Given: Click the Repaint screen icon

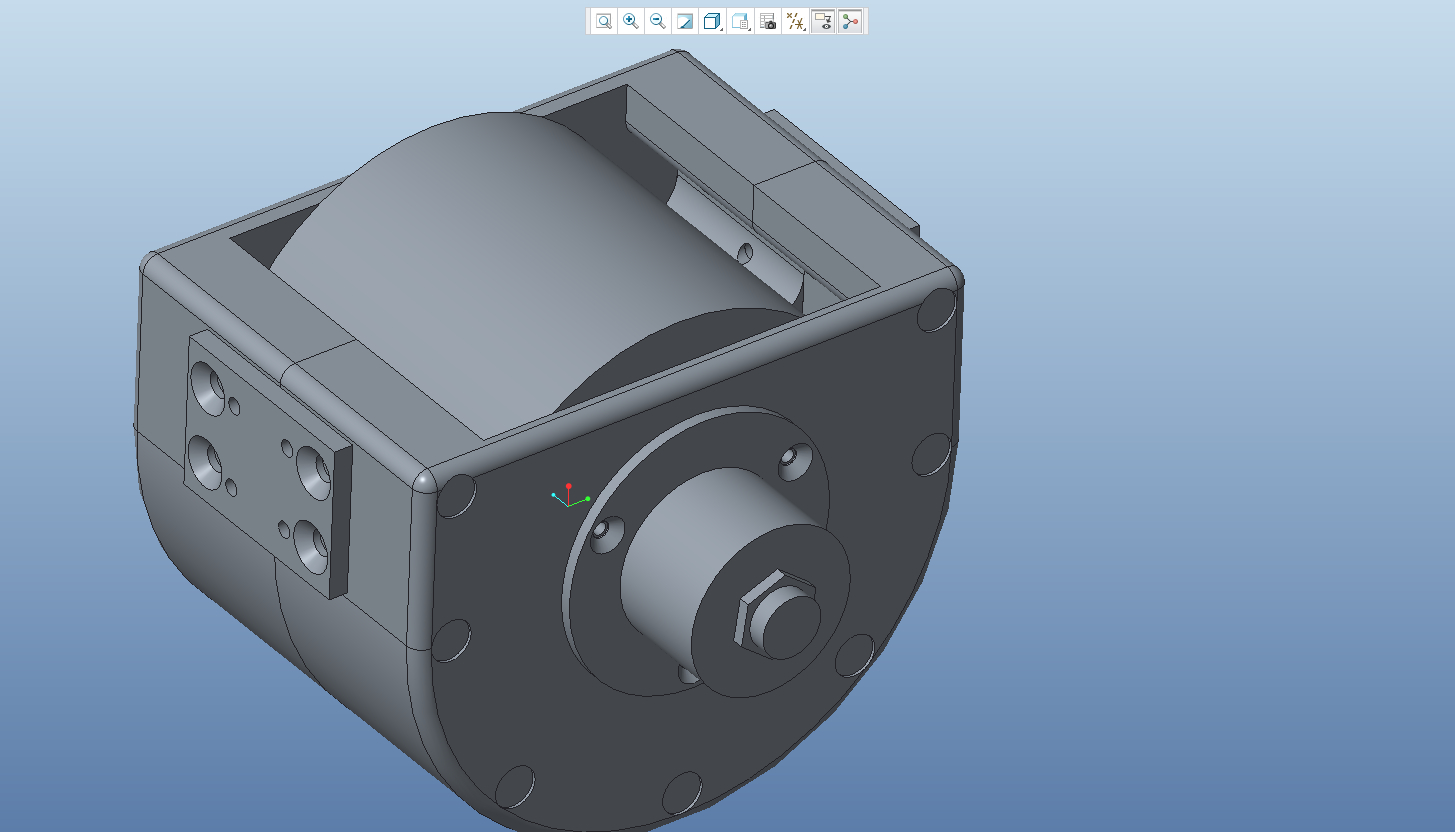Looking at the screenshot, I should 685,21.
